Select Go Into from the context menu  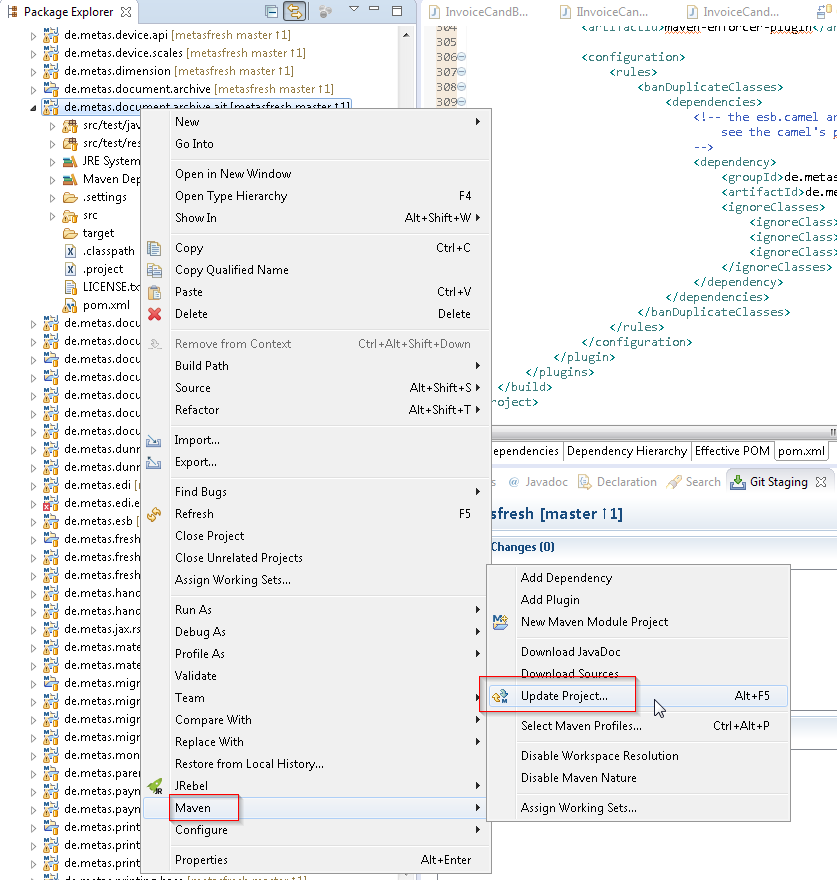(315, 144)
